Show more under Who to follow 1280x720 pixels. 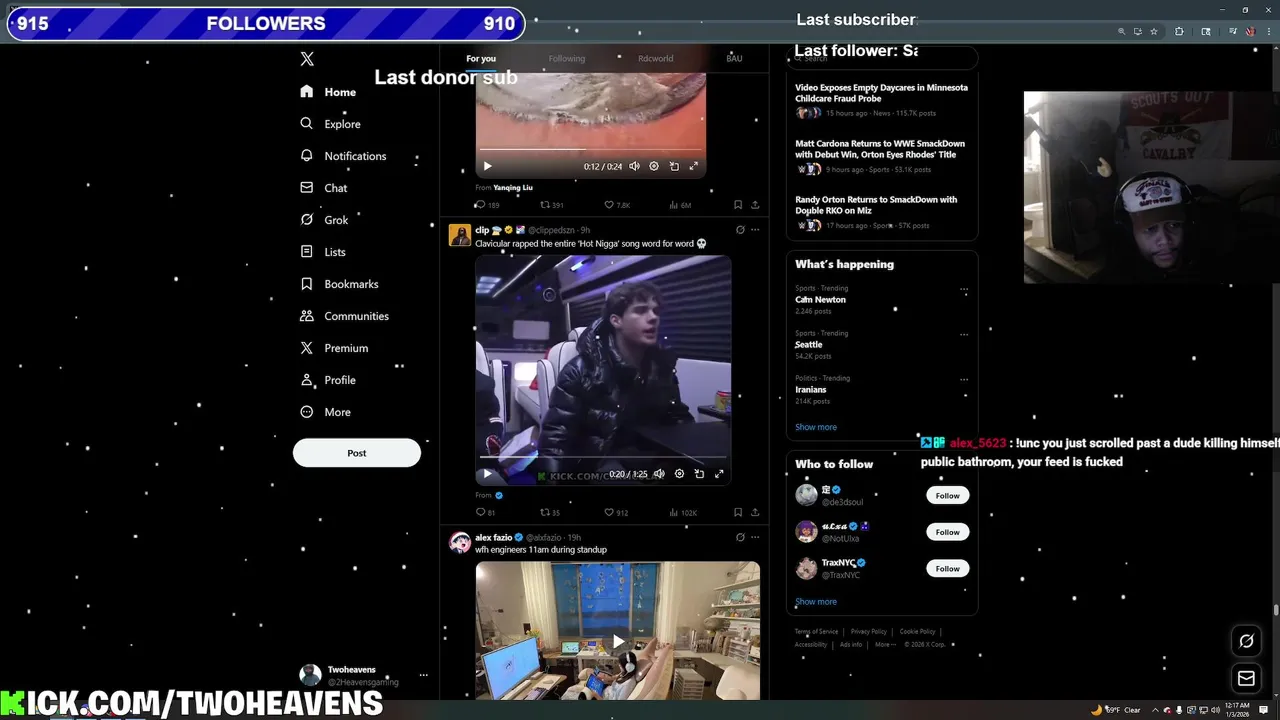tap(816, 602)
